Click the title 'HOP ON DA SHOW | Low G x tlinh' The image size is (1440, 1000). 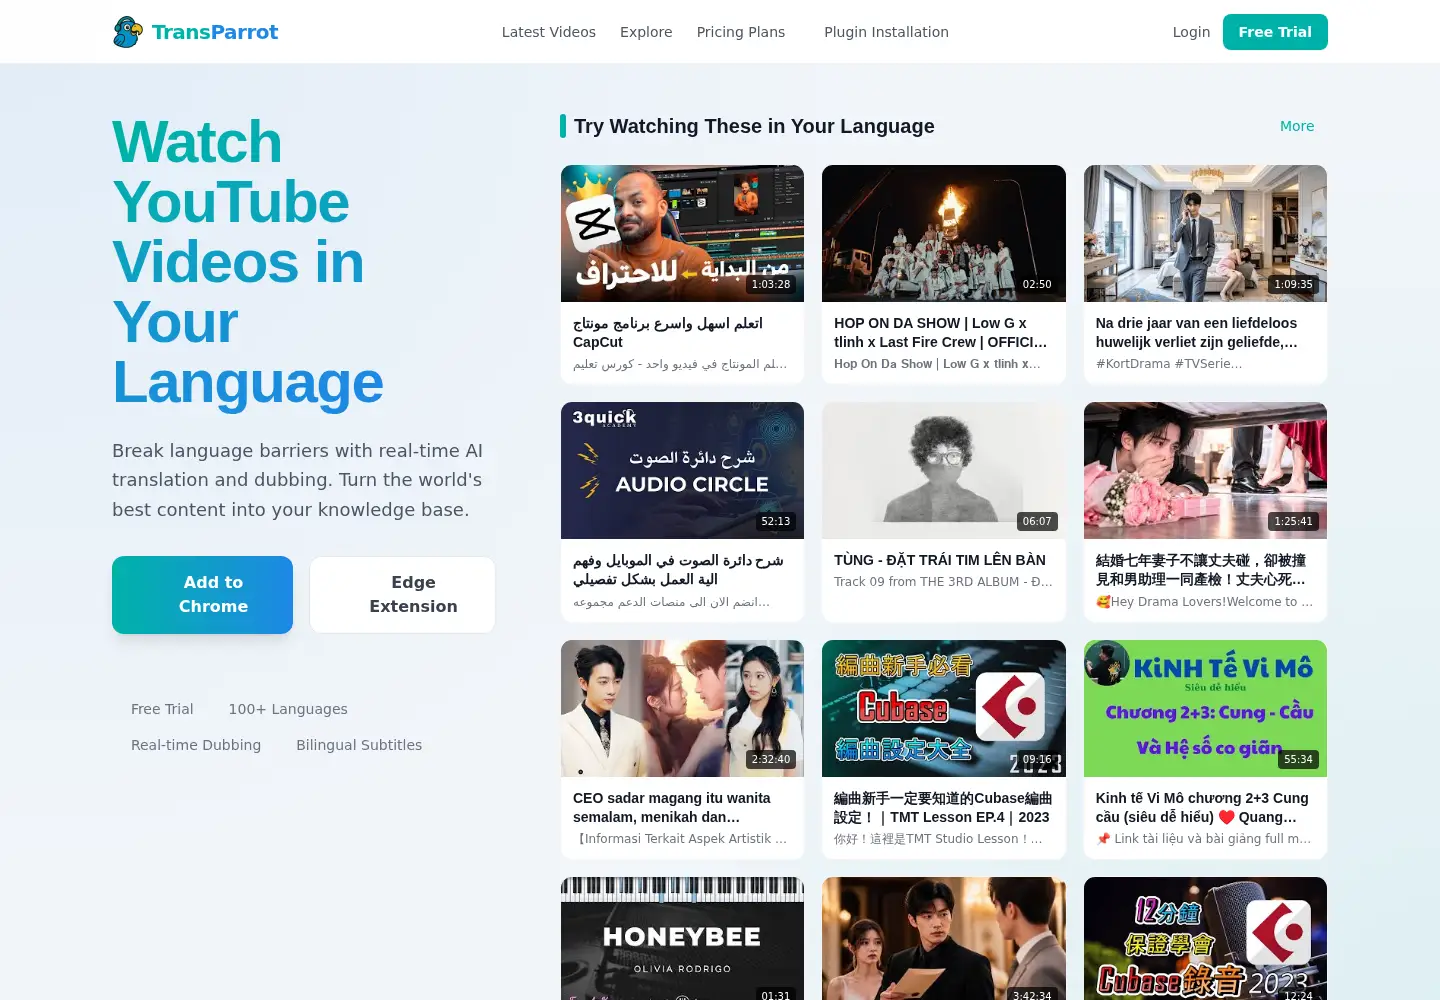(941, 332)
